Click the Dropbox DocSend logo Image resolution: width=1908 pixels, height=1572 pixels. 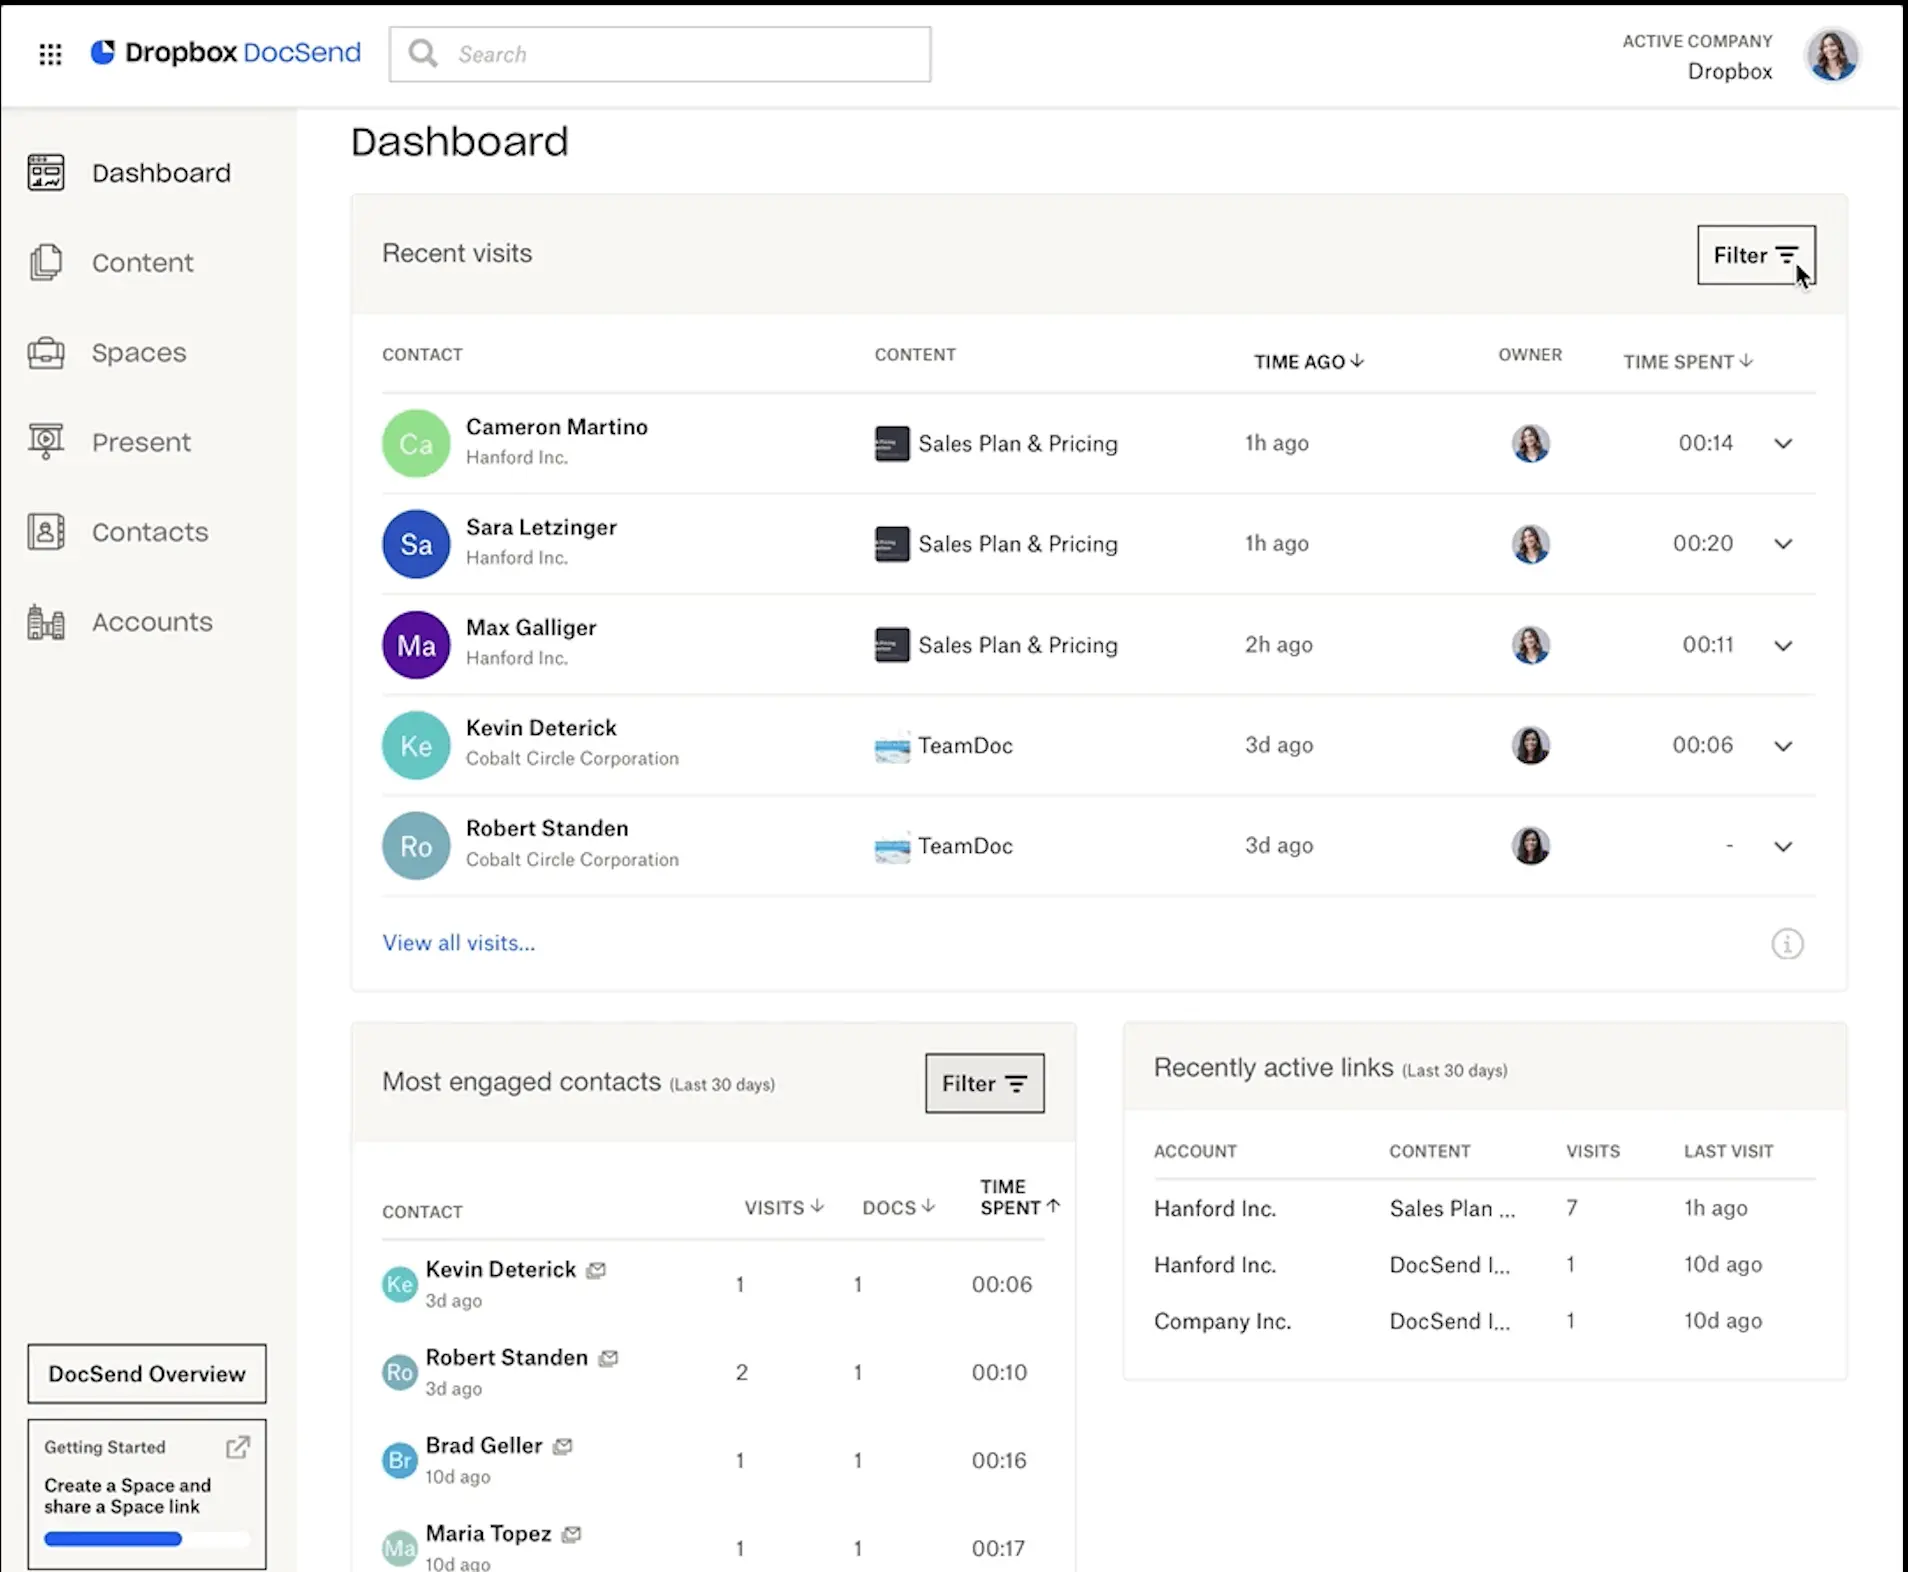[226, 52]
